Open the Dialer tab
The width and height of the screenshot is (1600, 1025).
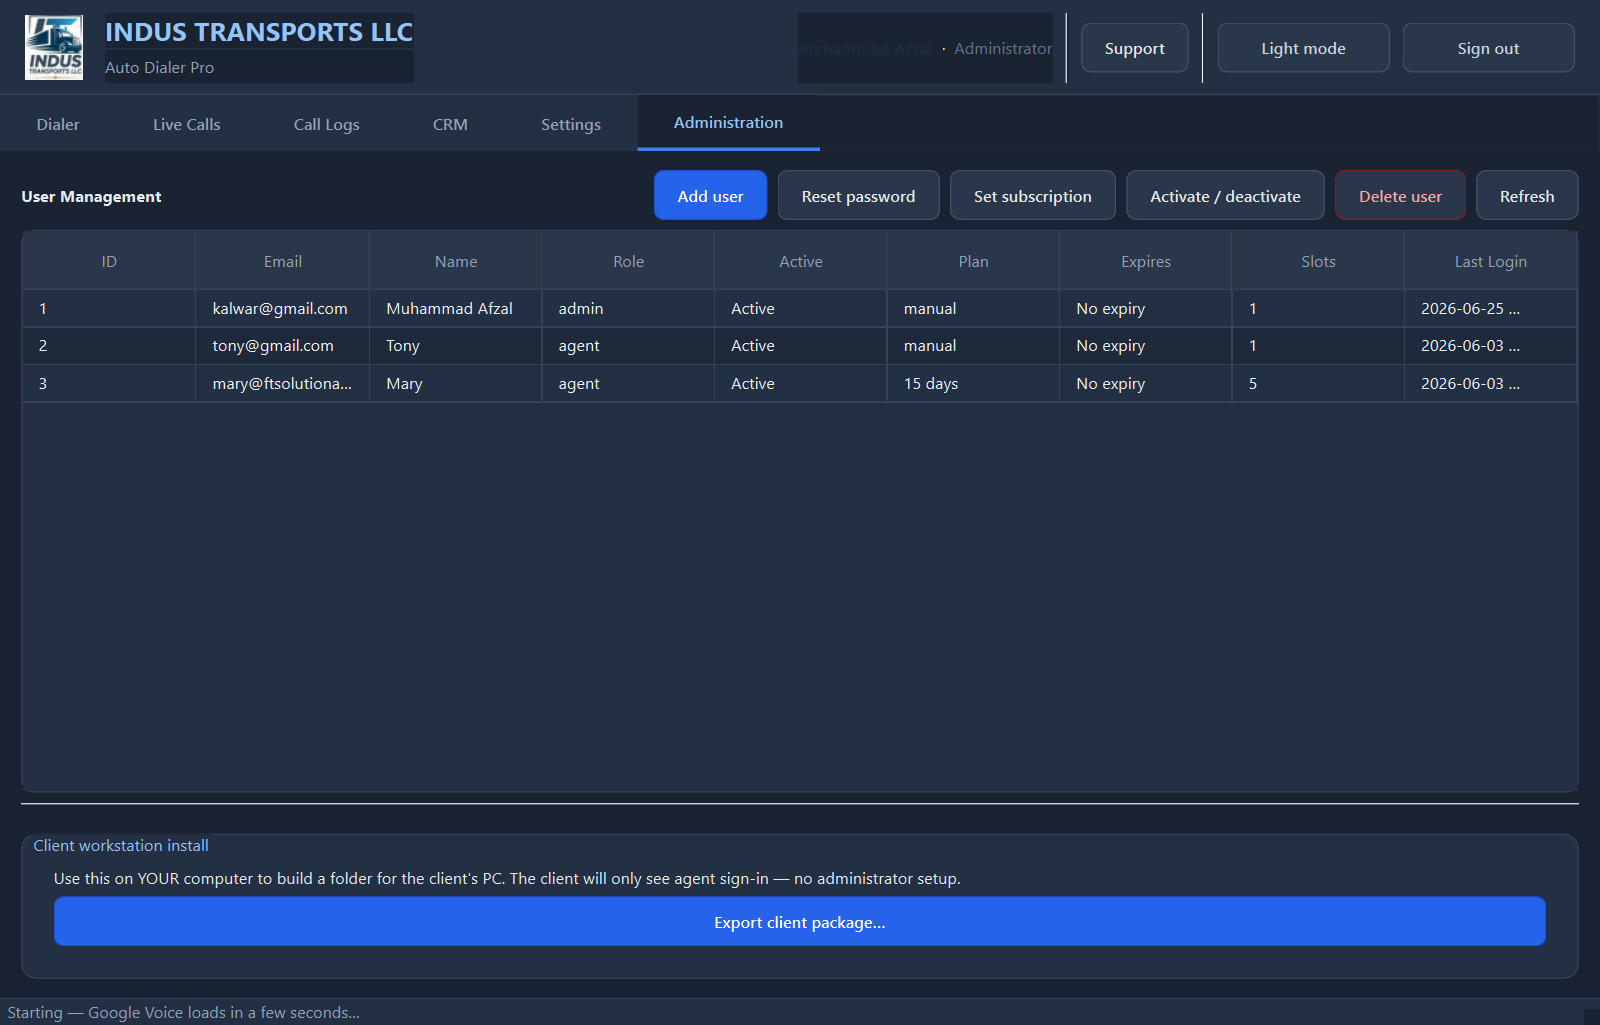click(x=58, y=124)
